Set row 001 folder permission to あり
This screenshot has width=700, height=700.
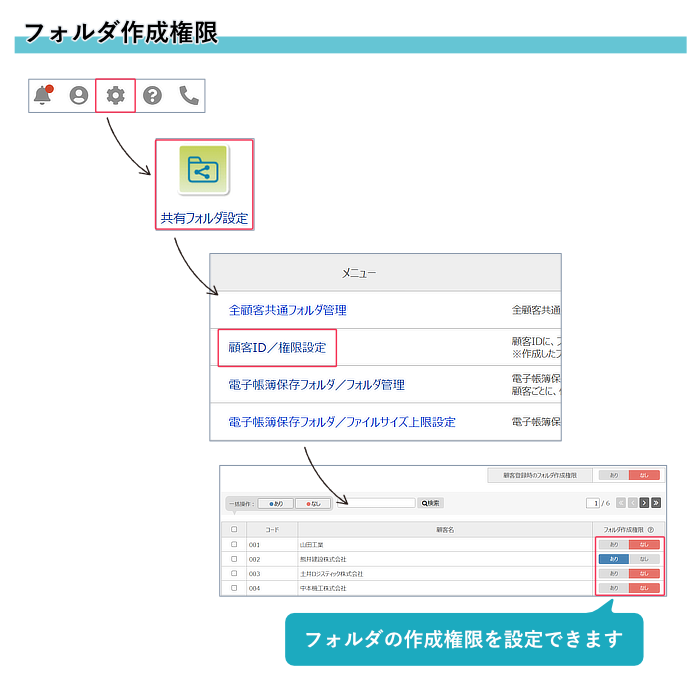click(613, 545)
